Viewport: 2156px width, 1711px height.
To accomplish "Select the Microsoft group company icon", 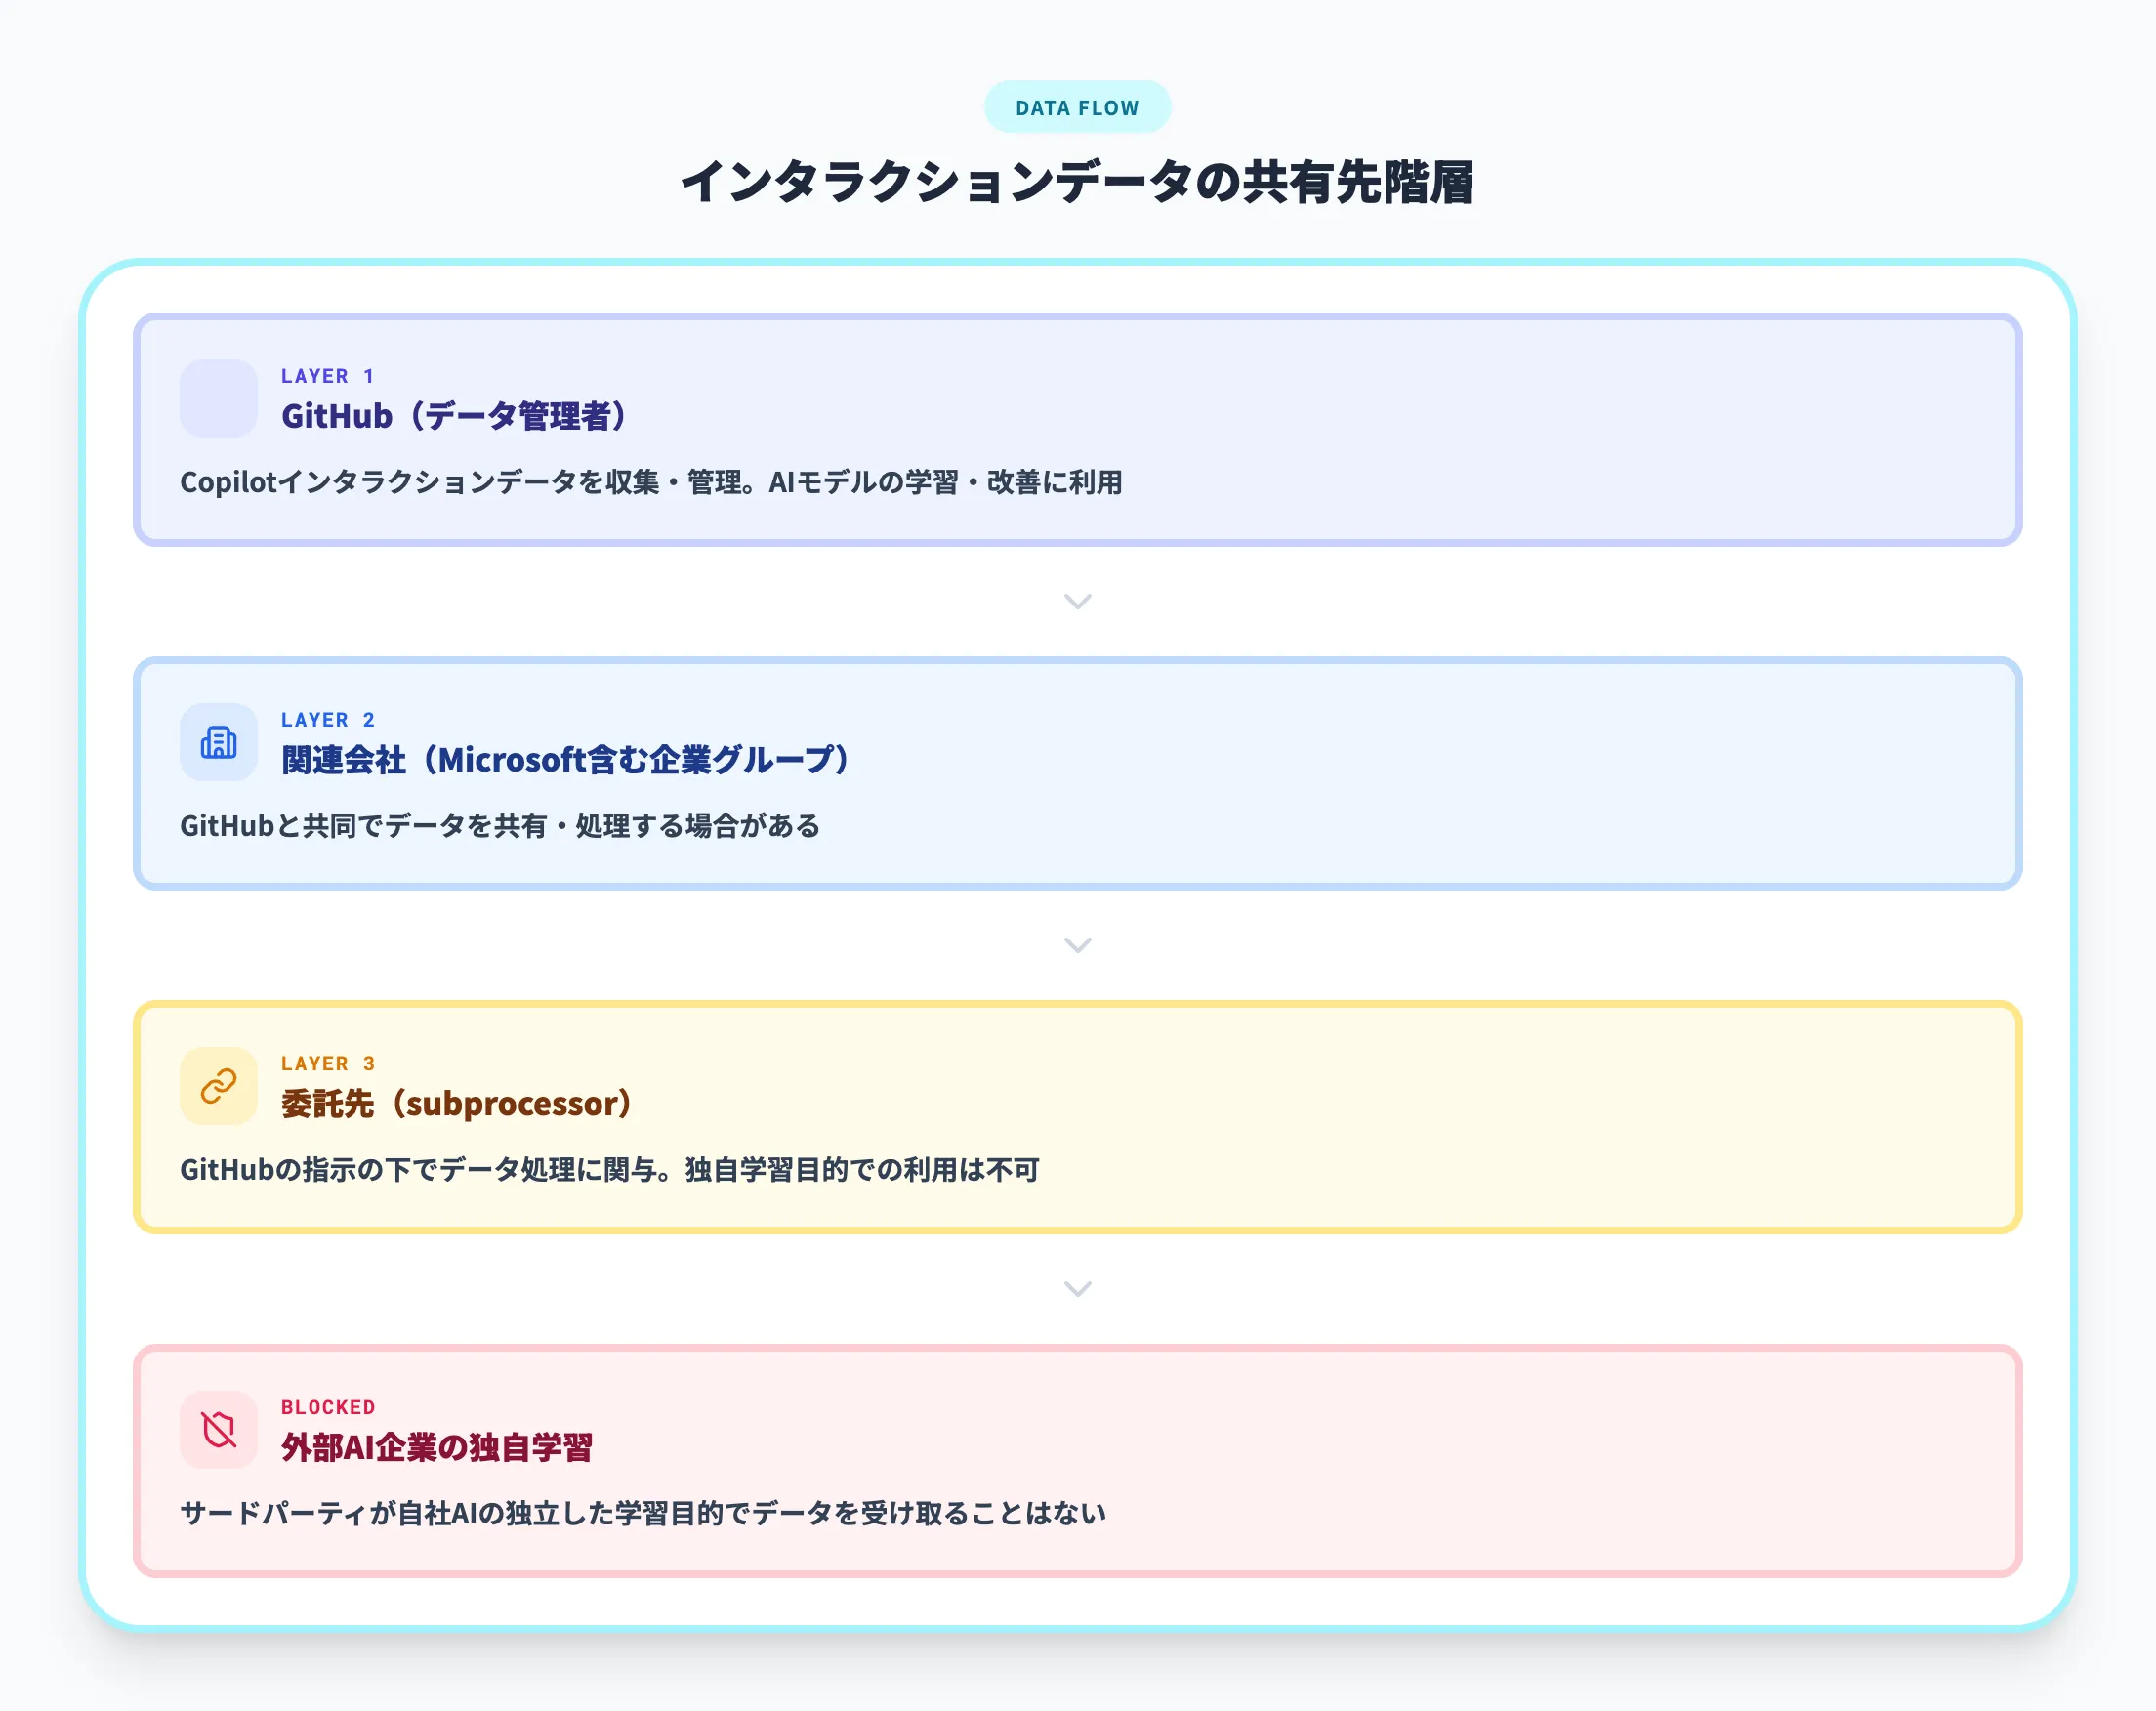I will pyautogui.click(x=218, y=742).
